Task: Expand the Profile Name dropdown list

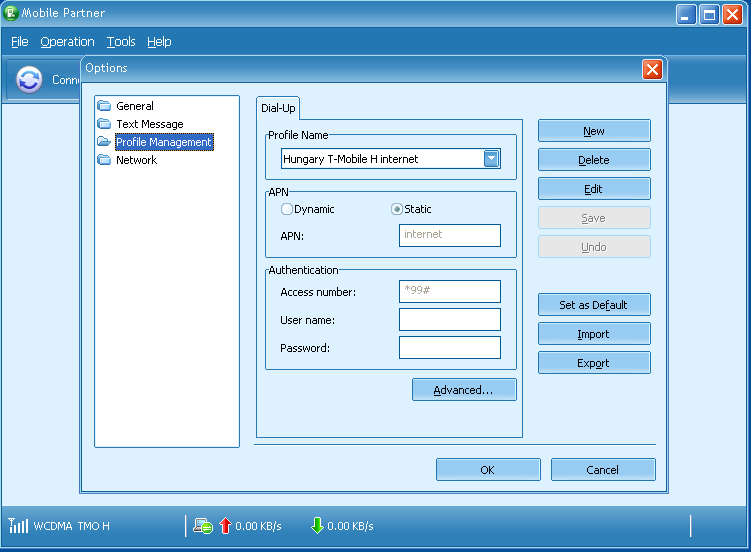Action: [491, 159]
